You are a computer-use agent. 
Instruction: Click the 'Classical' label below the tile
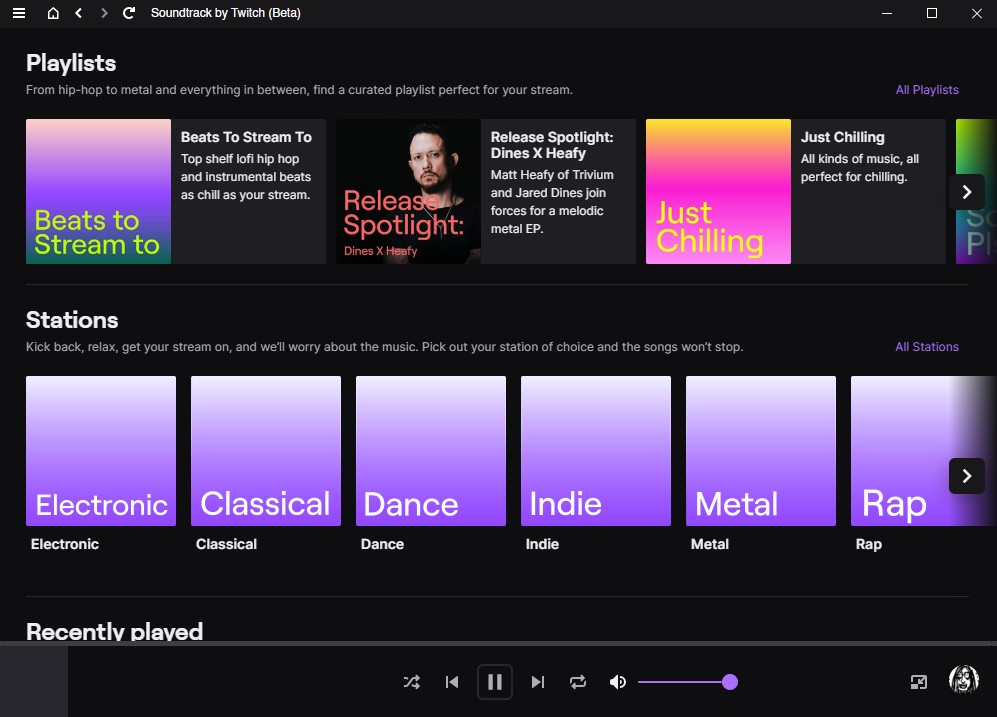click(x=226, y=544)
